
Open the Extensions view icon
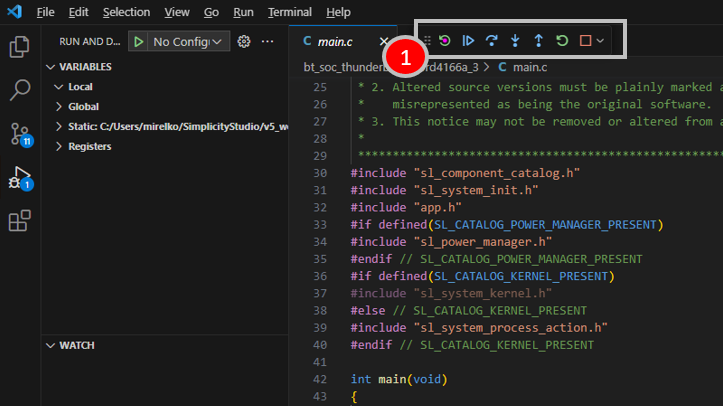click(x=19, y=221)
